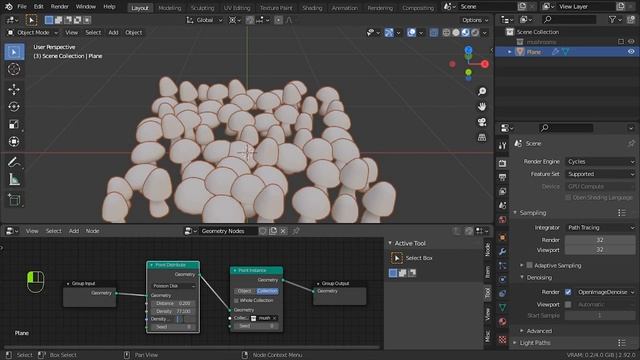Switch to the Modeling workspace tab
Viewport: 640px width, 360px height.
pyautogui.click(x=169, y=8)
